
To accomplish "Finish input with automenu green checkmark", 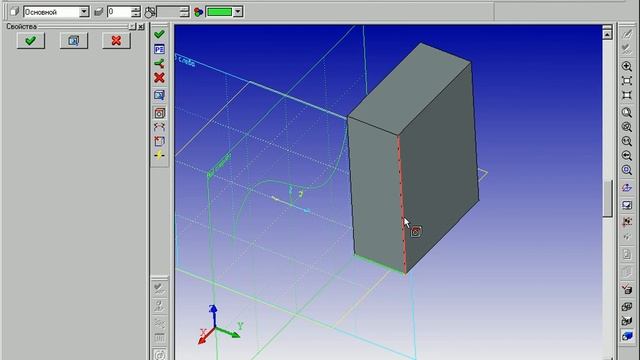I will point(160,34).
